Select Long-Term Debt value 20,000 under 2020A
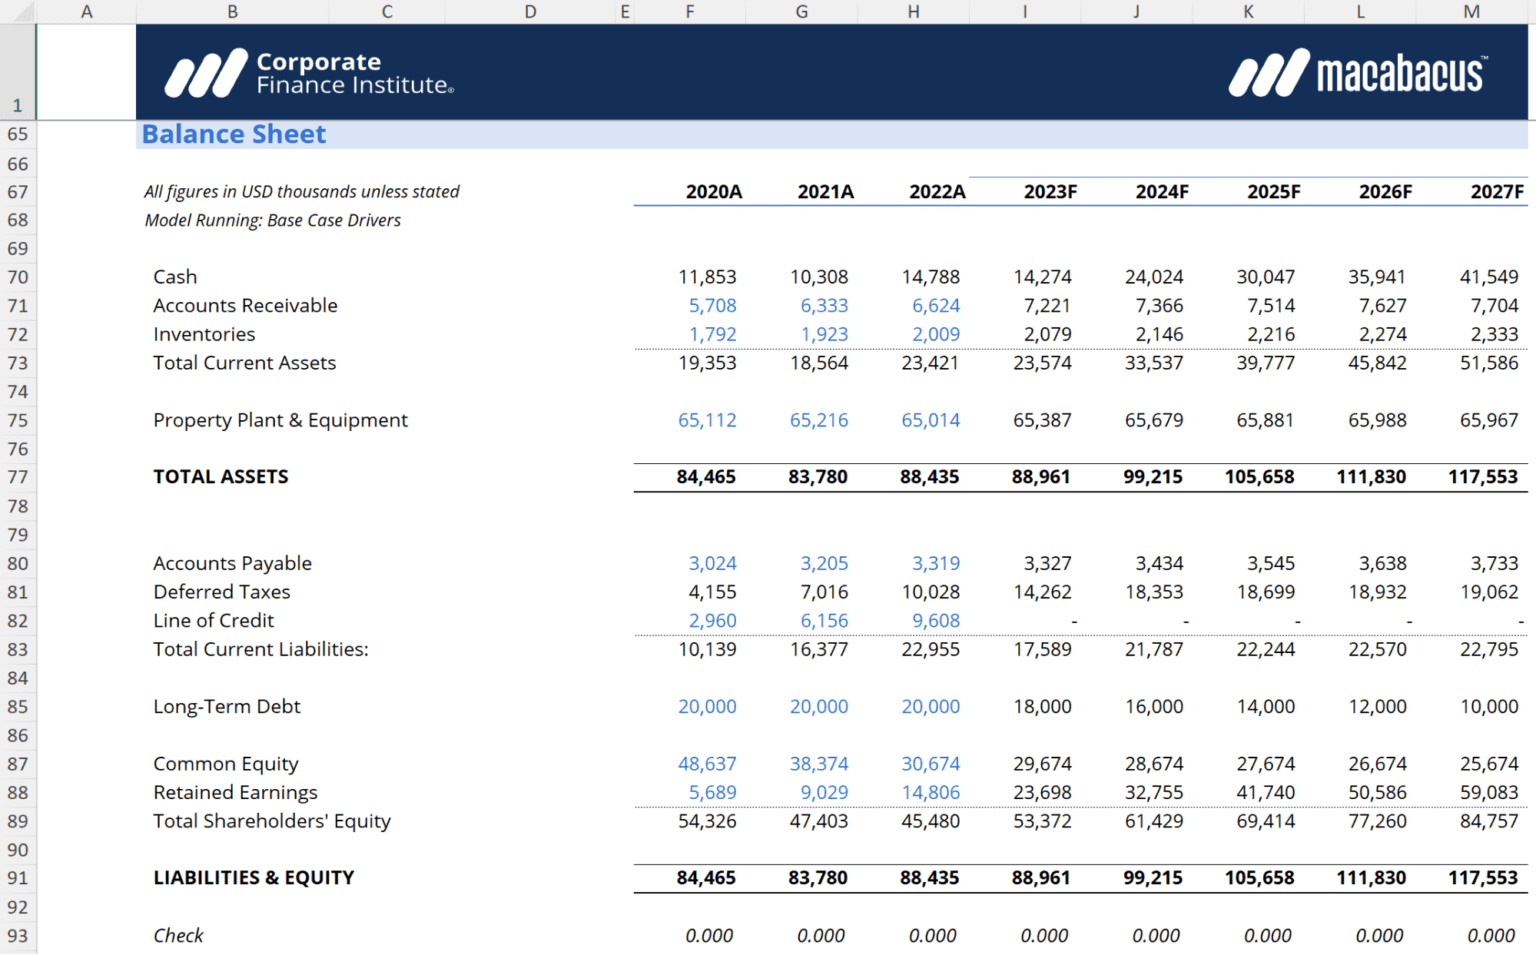 point(707,706)
